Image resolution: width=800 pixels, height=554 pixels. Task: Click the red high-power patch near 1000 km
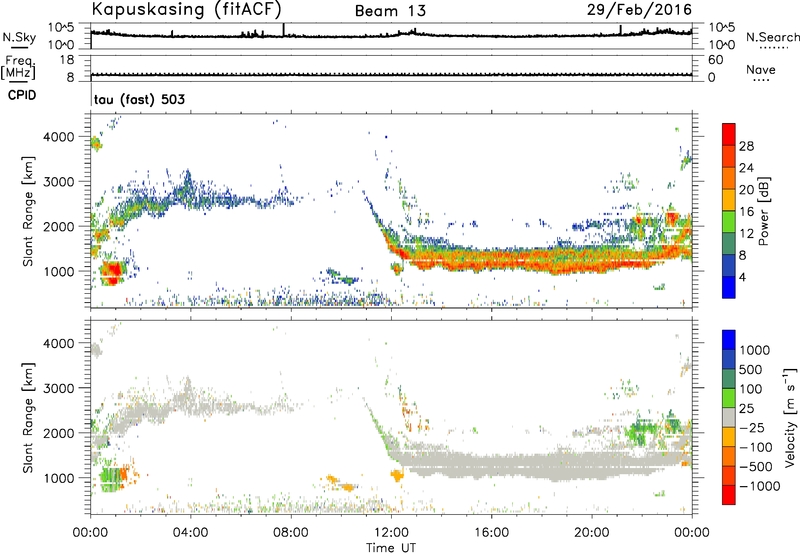112,271
